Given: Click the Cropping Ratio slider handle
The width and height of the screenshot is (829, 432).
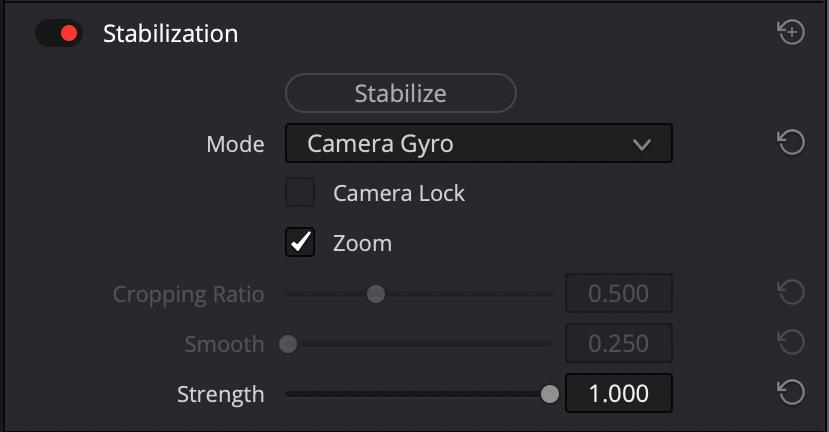Looking at the screenshot, I should 376,294.
